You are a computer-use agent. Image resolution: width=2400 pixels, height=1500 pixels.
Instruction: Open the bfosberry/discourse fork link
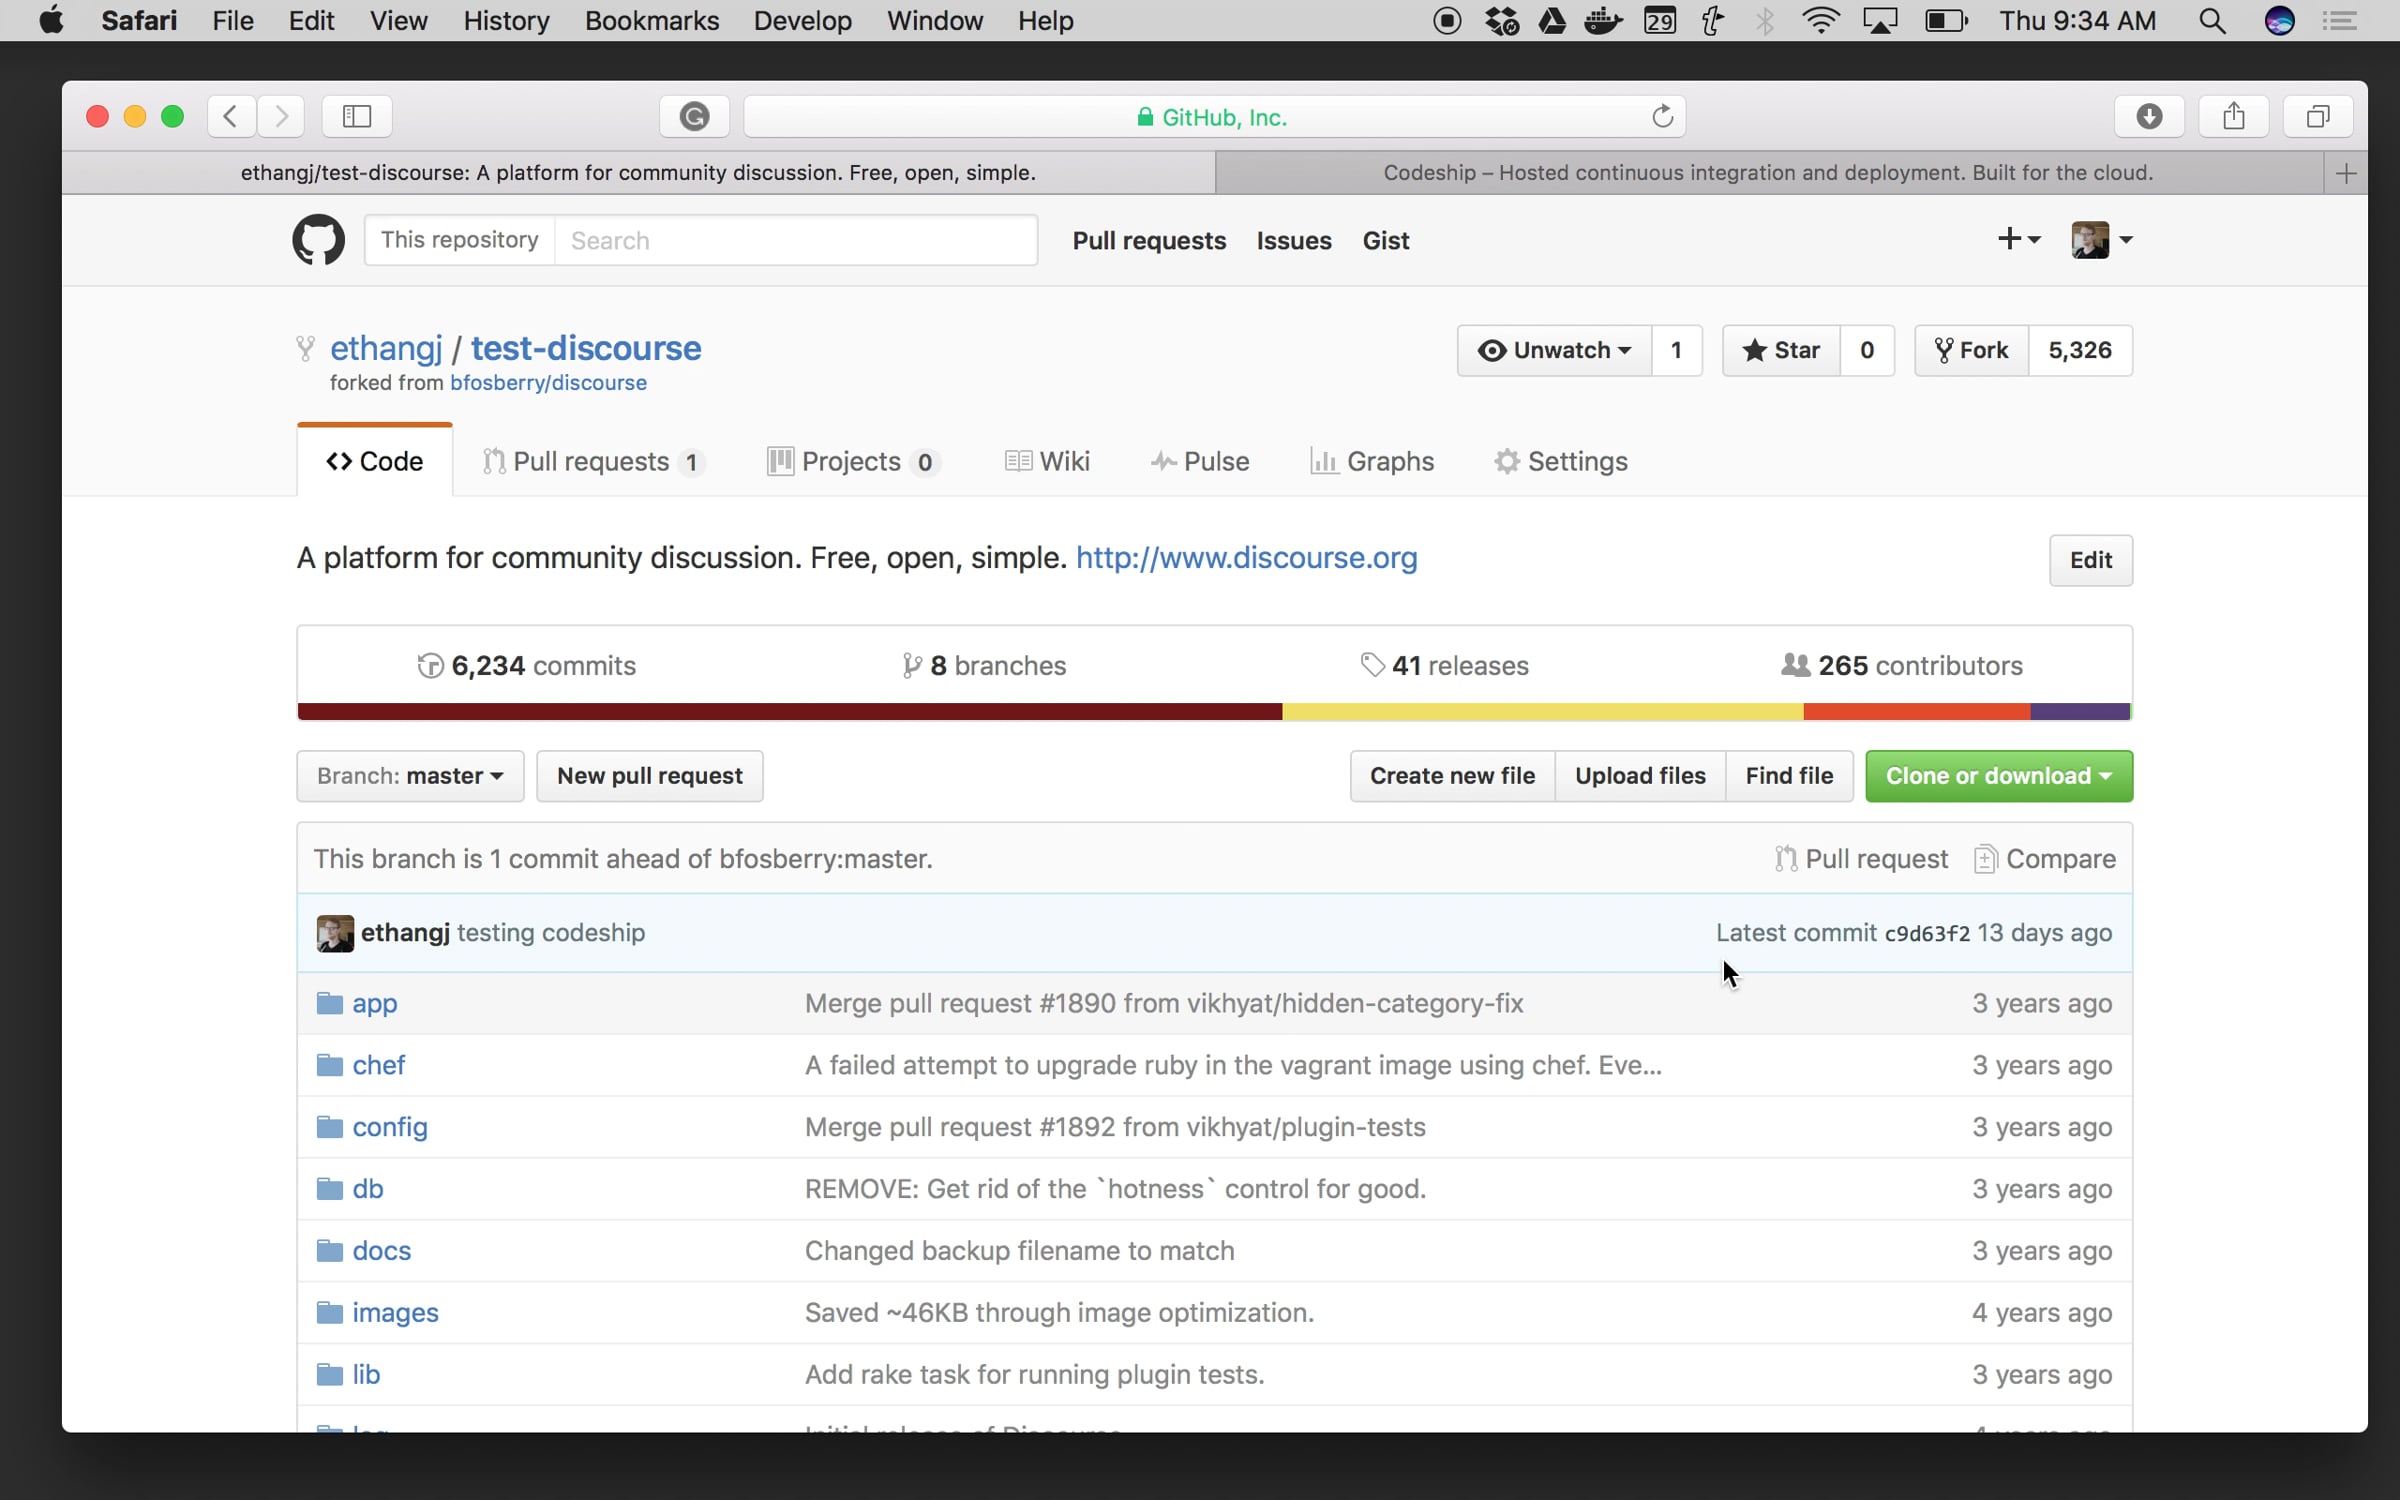548,383
